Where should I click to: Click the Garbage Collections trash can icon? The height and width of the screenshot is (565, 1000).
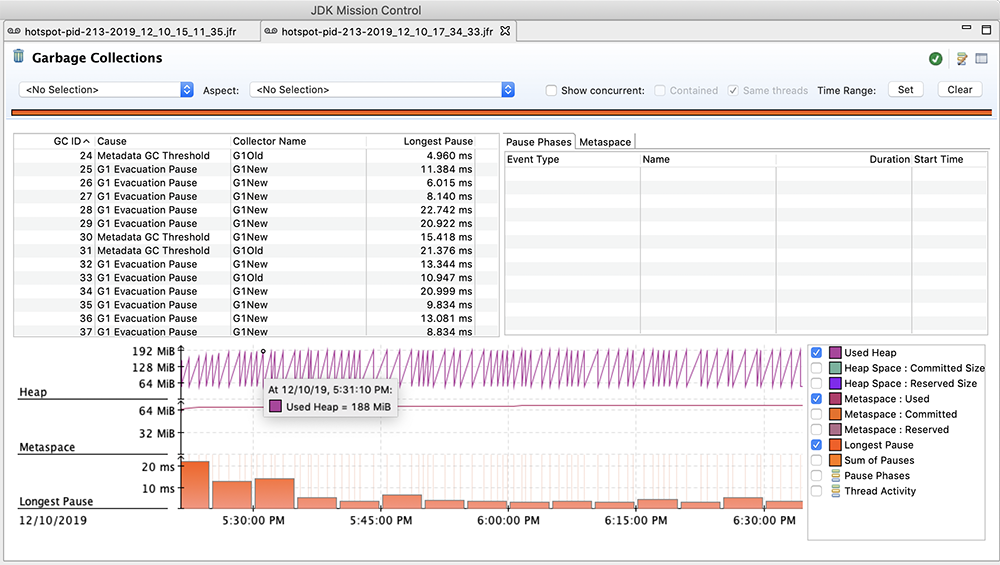[x=18, y=57]
